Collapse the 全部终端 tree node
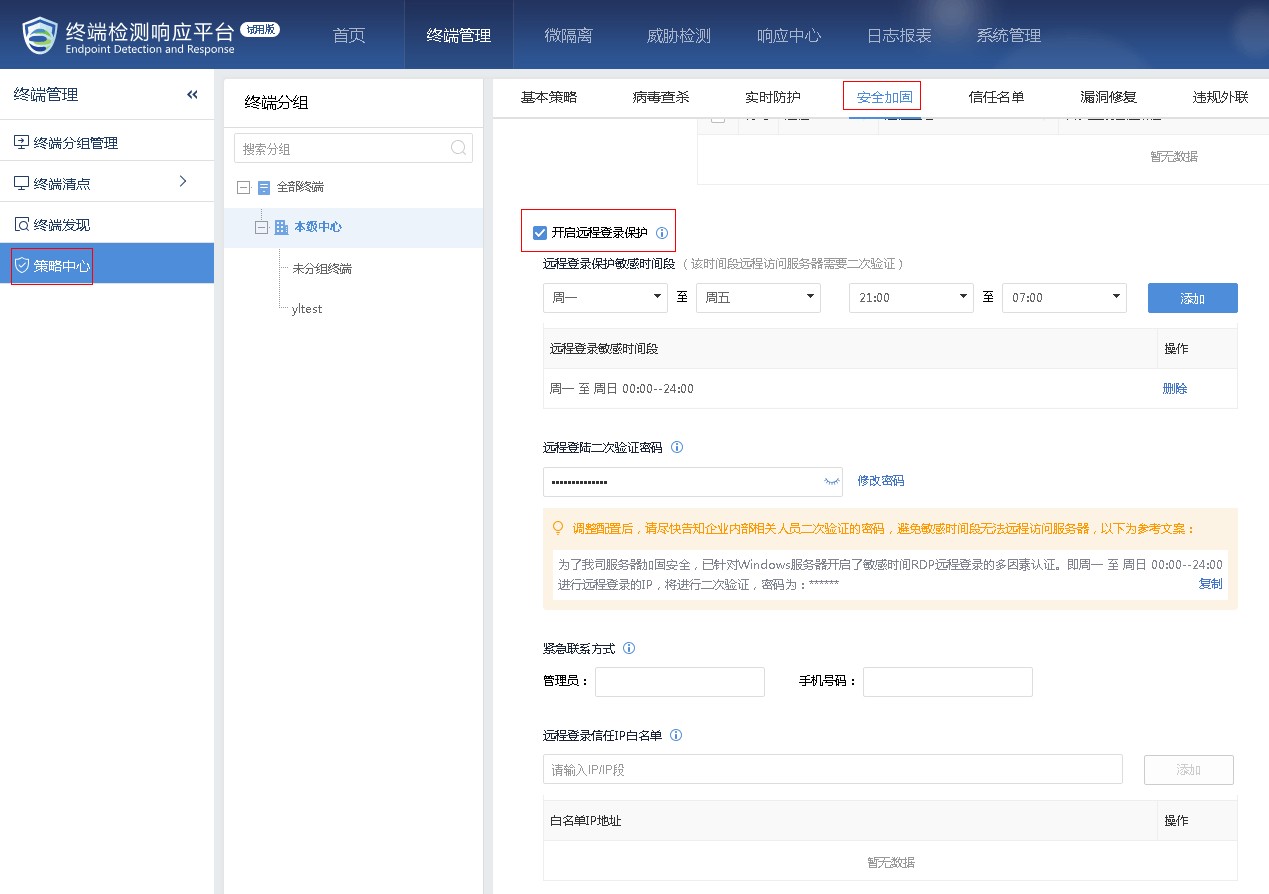This screenshot has height=894, width=1269. click(x=243, y=187)
